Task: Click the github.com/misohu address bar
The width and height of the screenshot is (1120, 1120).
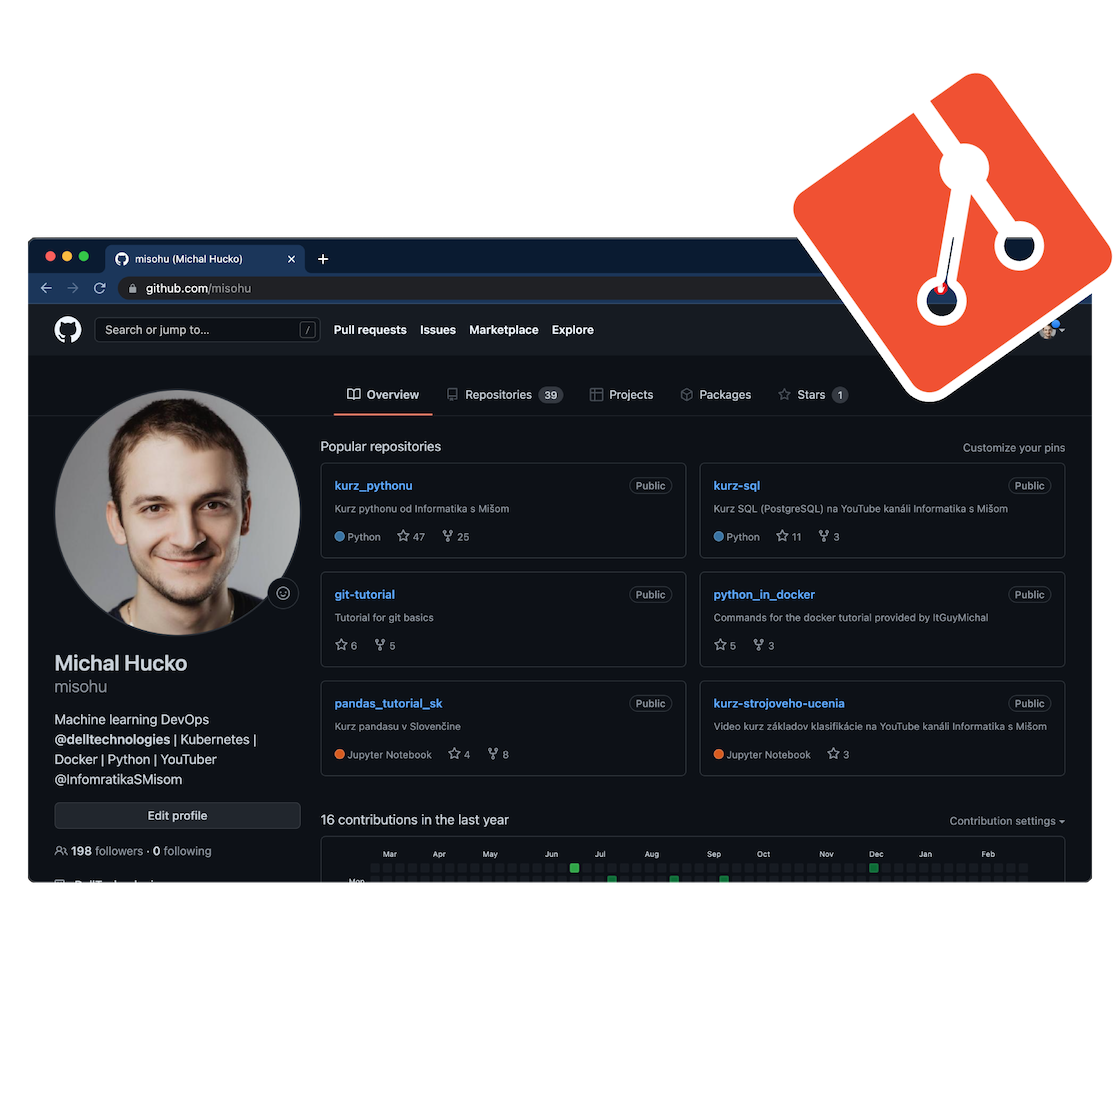Action: (471, 289)
